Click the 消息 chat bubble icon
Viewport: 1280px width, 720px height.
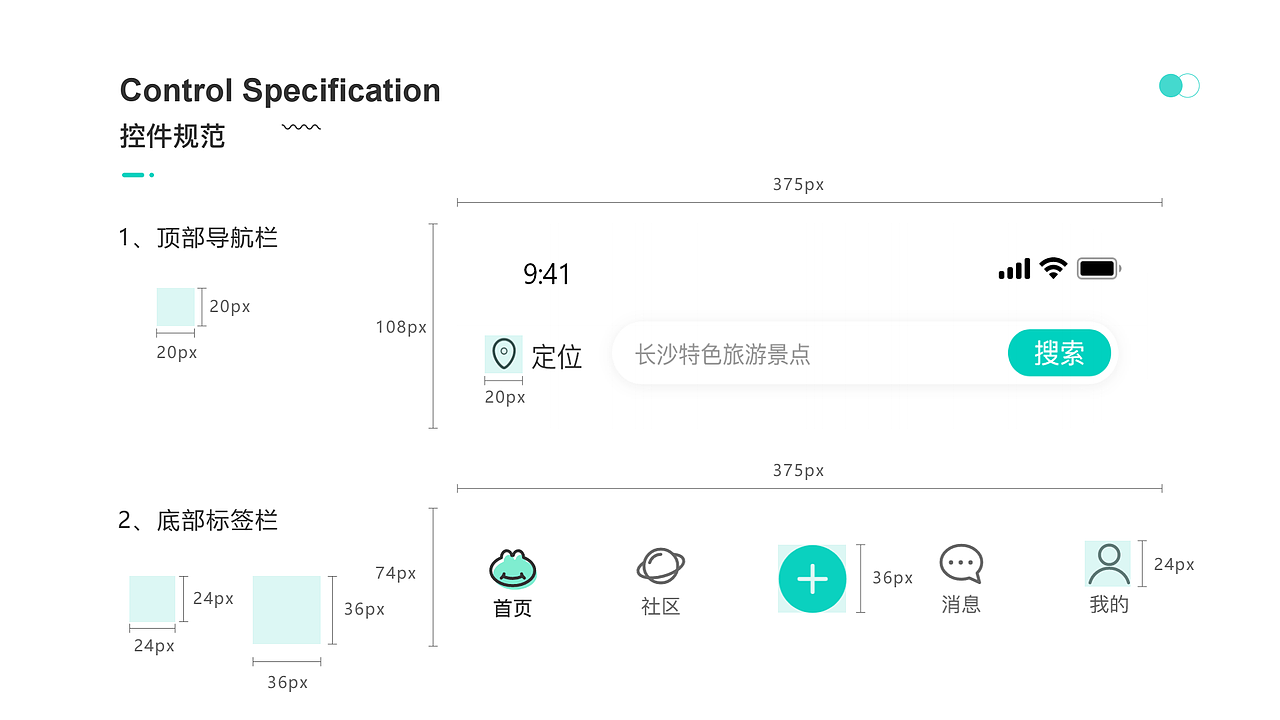[x=961, y=565]
